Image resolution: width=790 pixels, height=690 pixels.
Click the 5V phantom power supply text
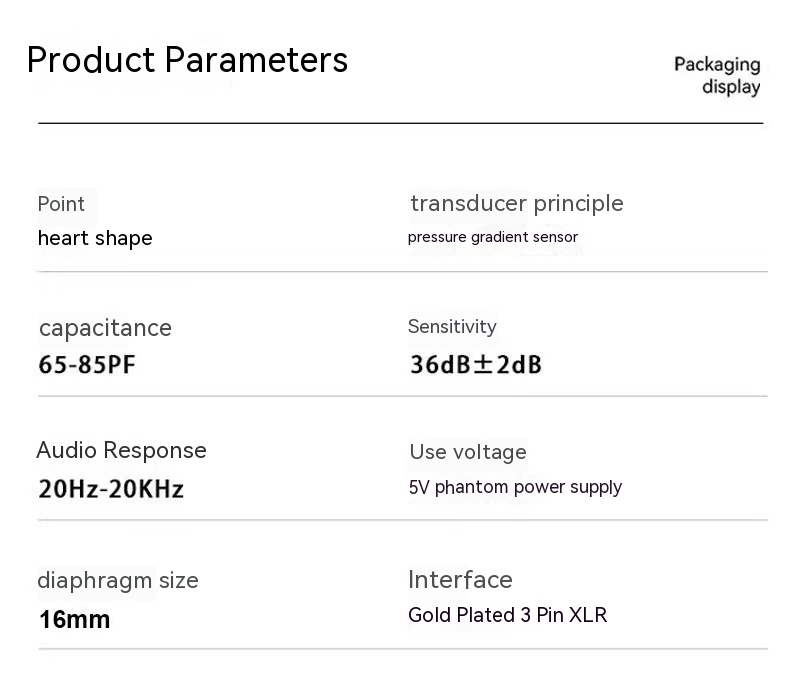(515, 488)
